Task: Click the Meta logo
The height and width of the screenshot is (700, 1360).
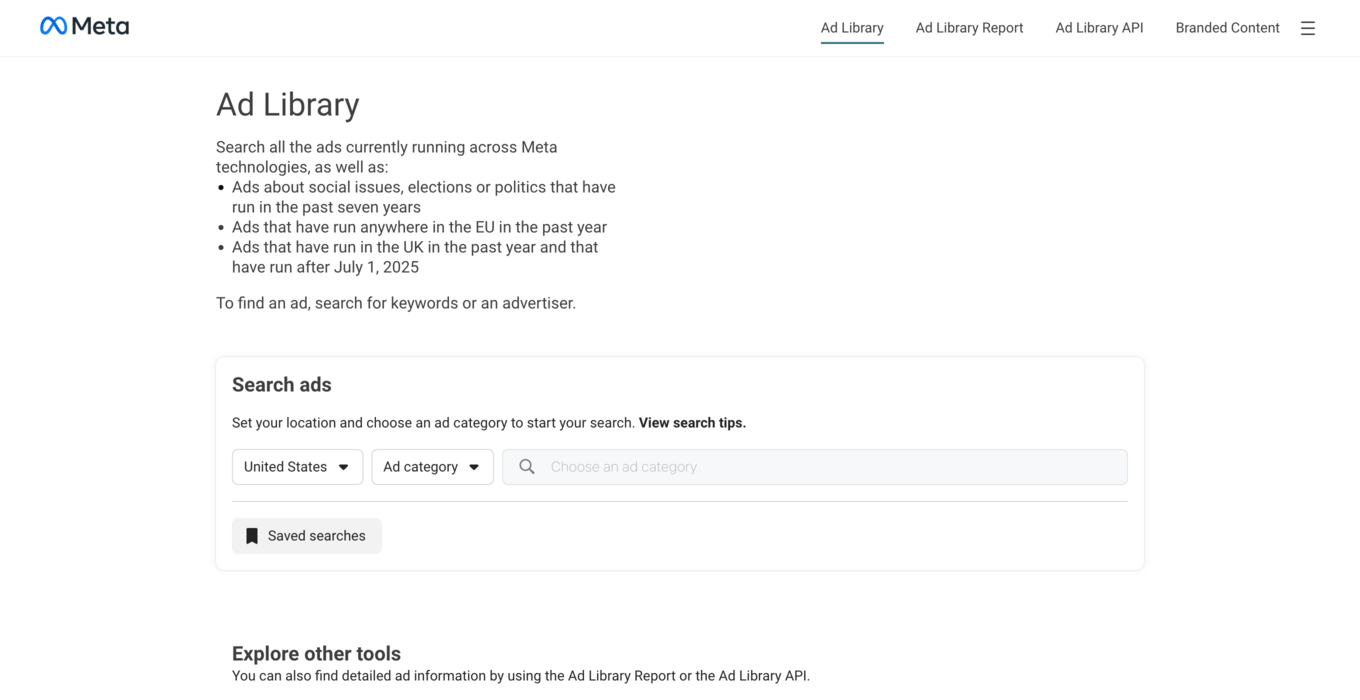Action: [x=84, y=26]
